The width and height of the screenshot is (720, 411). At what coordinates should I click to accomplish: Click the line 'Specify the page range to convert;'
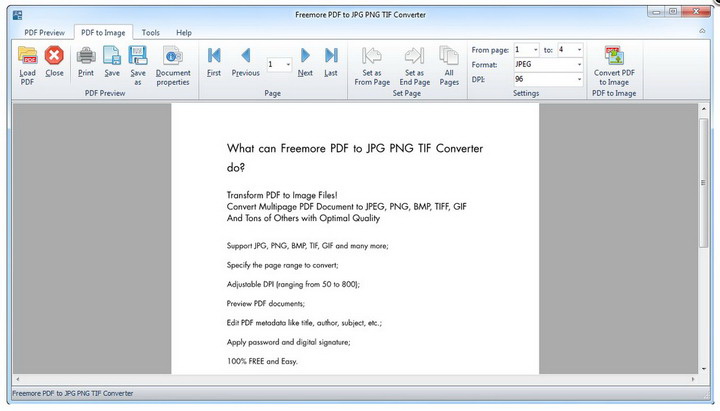[x=282, y=265]
